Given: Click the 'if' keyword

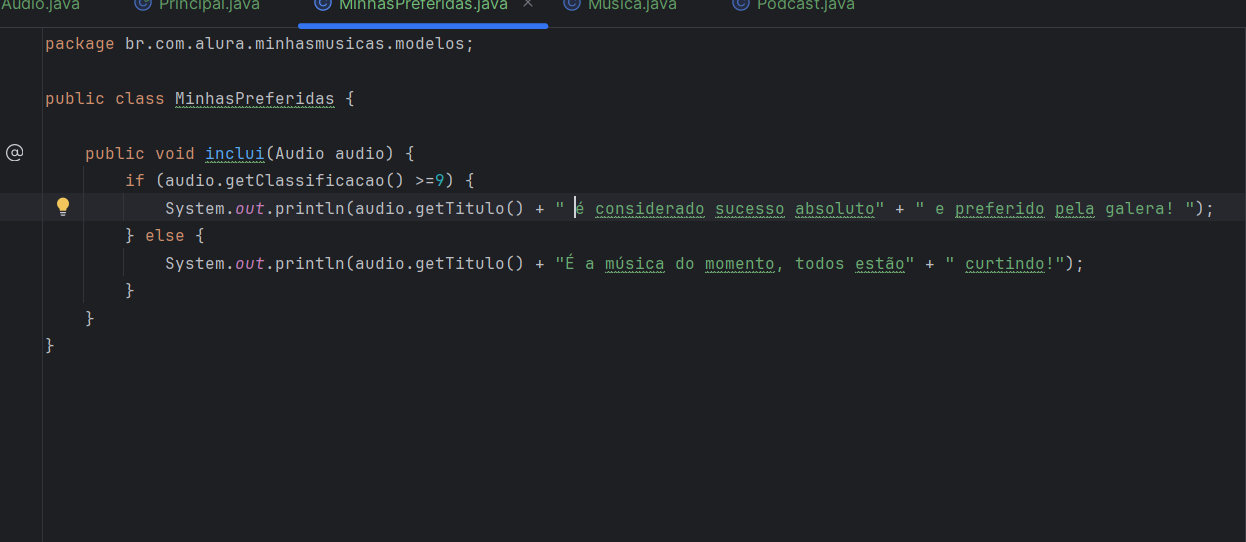Looking at the screenshot, I should pyautogui.click(x=135, y=181).
